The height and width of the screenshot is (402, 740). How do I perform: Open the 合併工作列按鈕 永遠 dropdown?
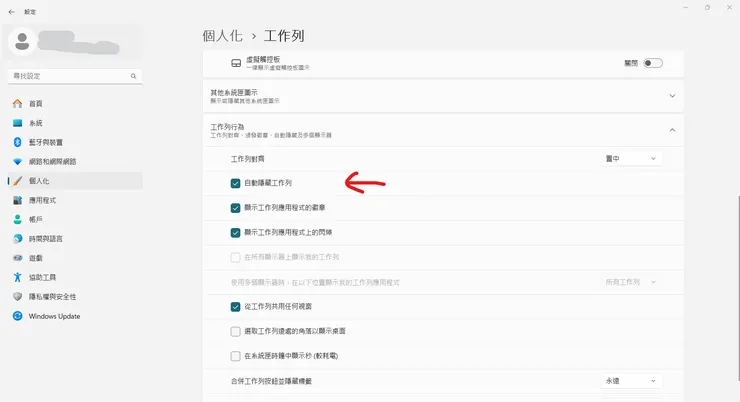tap(631, 381)
